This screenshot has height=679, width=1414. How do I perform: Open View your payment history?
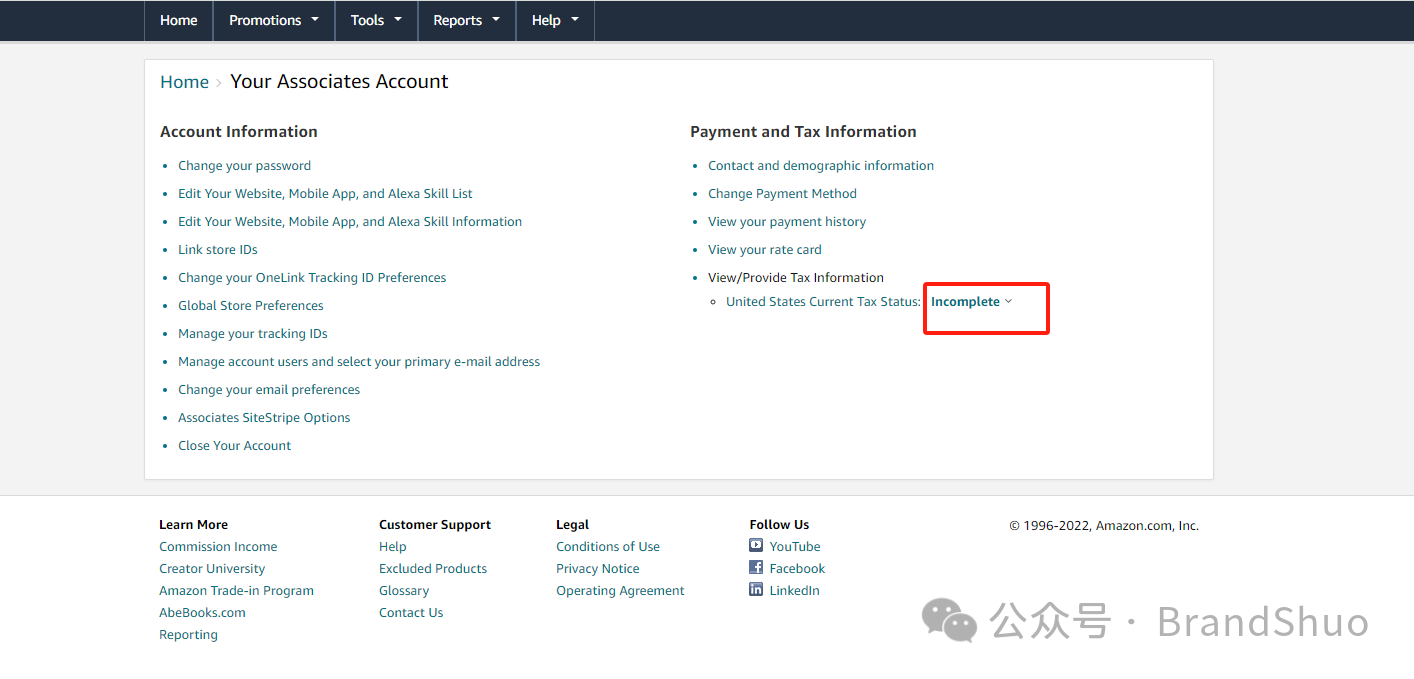point(787,222)
